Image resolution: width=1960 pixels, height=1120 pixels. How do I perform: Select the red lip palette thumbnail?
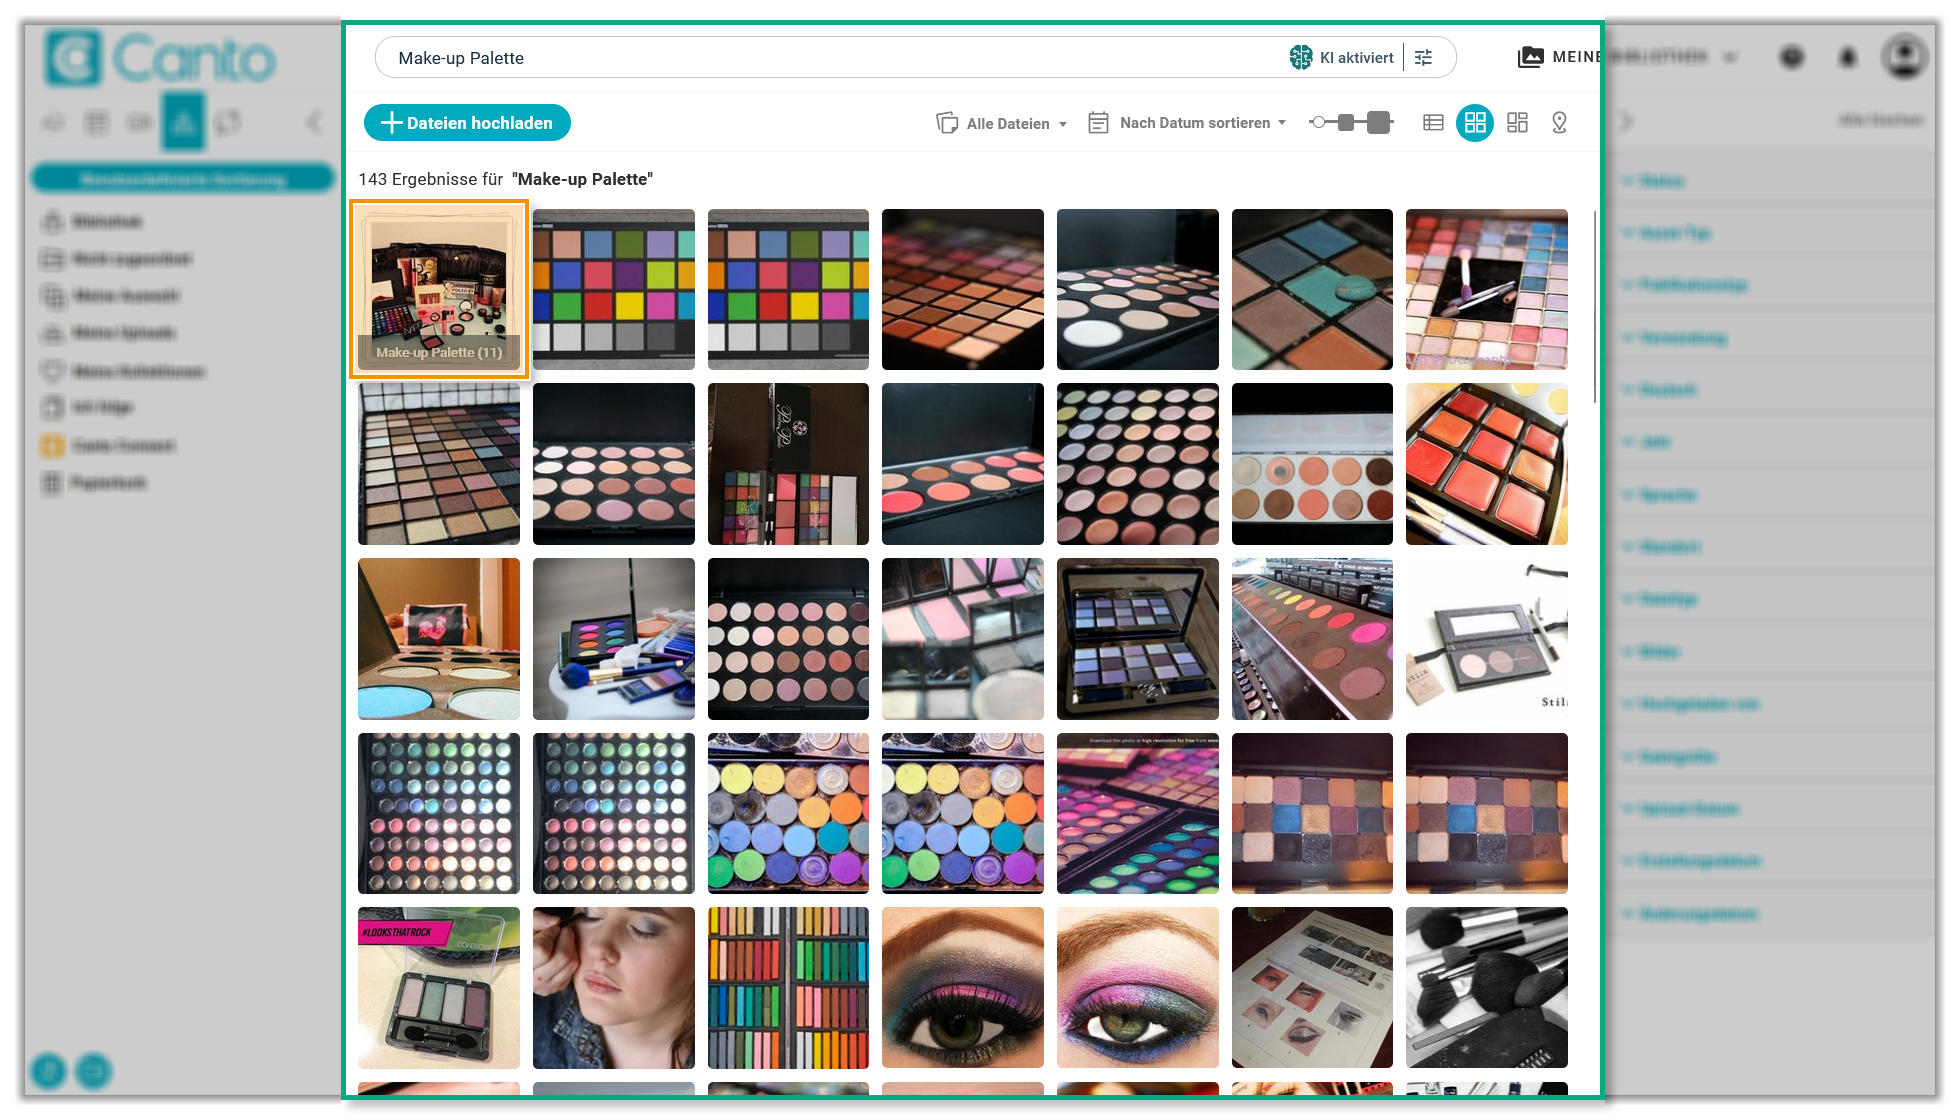point(1486,464)
